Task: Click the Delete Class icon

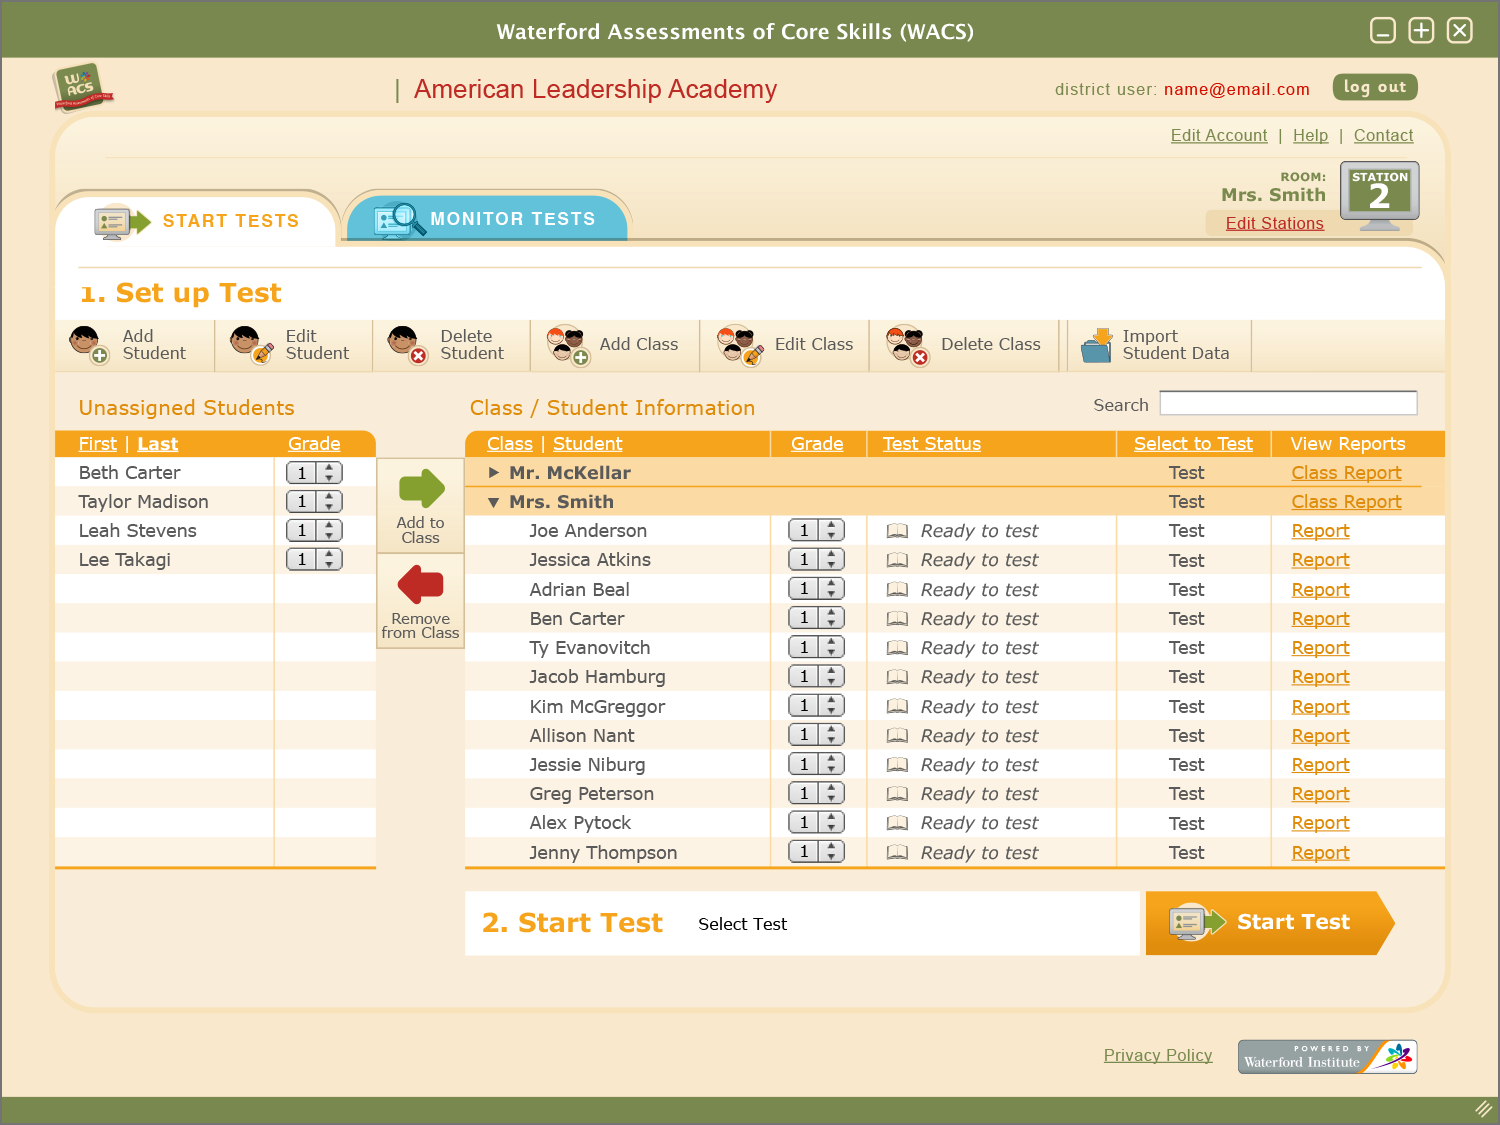Action: point(908,345)
